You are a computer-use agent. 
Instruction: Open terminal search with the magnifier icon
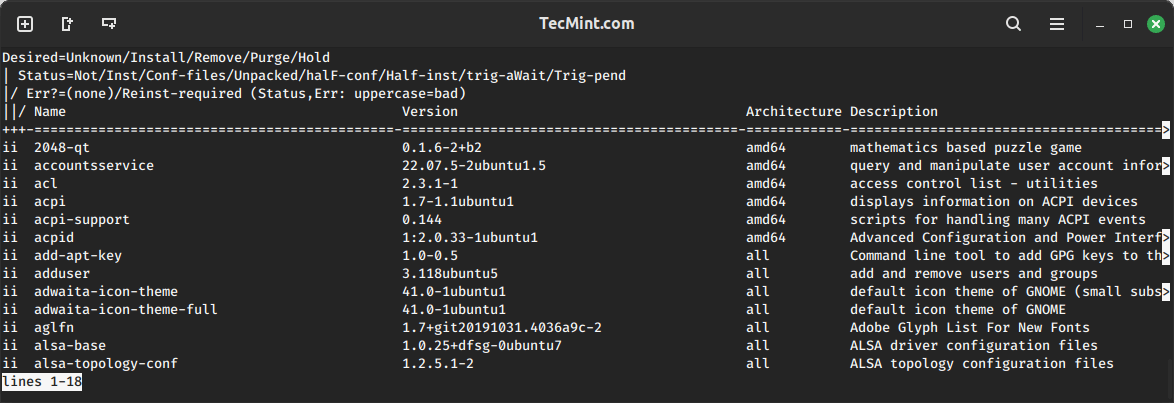(1013, 23)
